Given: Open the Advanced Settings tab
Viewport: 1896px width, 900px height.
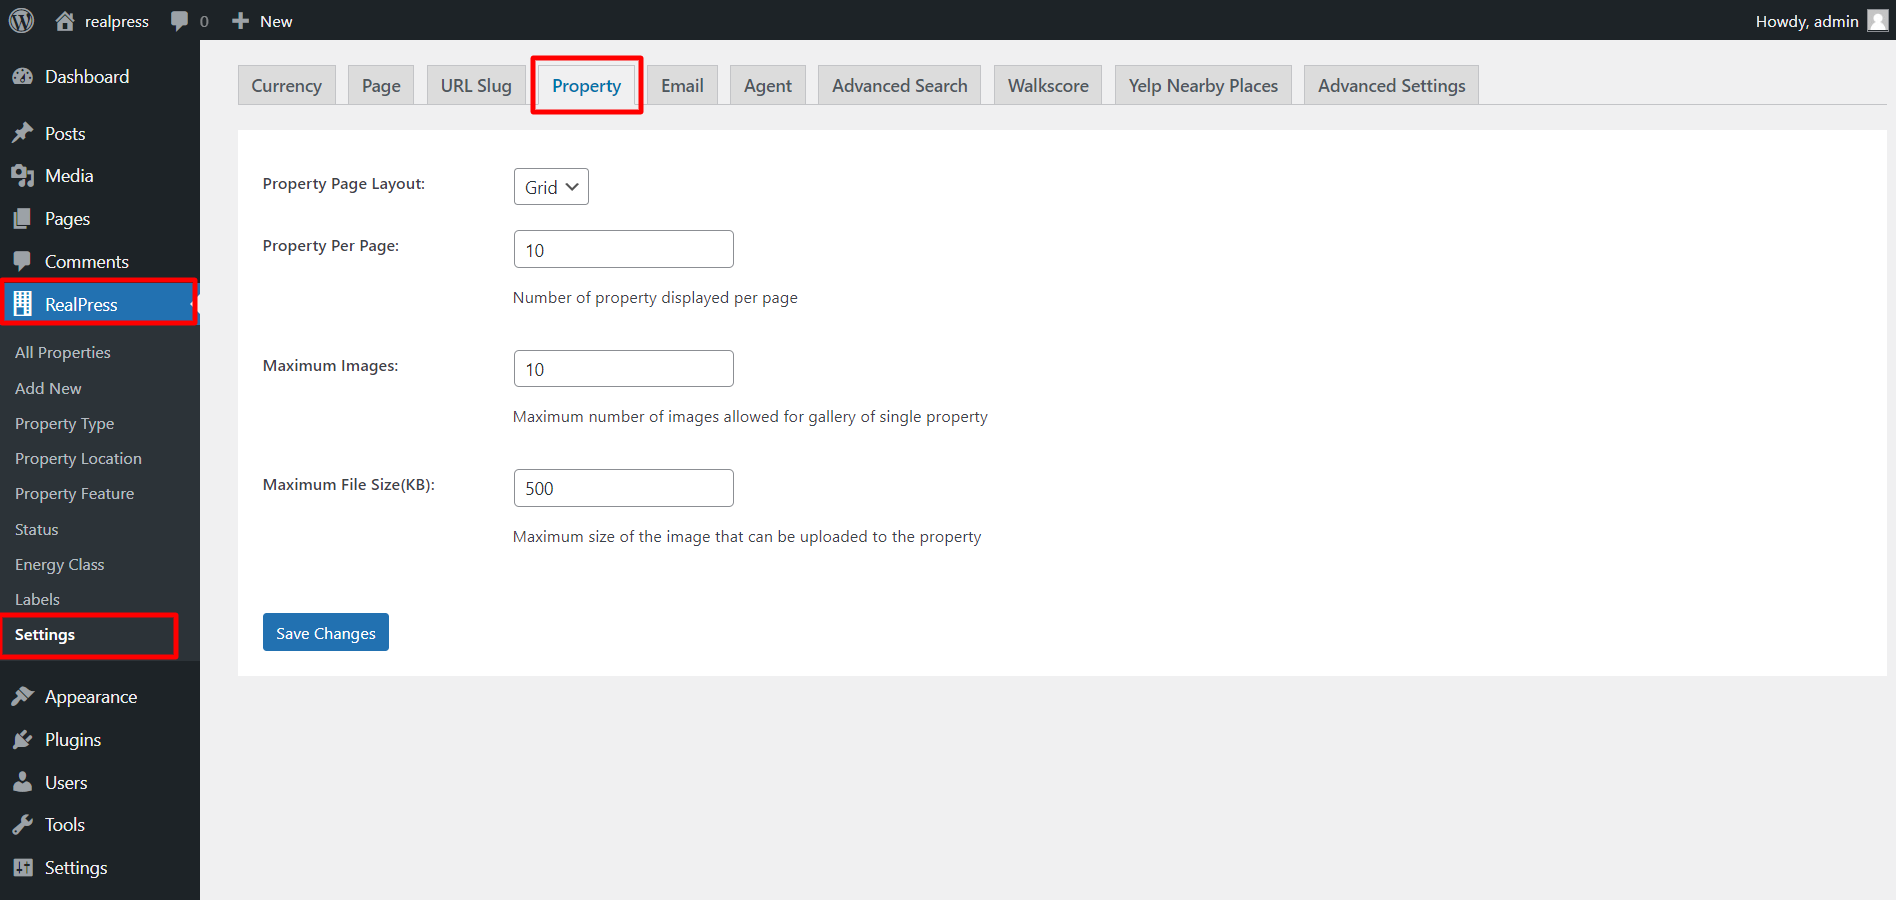Looking at the screenshot, I should [x=1391, y=86].
